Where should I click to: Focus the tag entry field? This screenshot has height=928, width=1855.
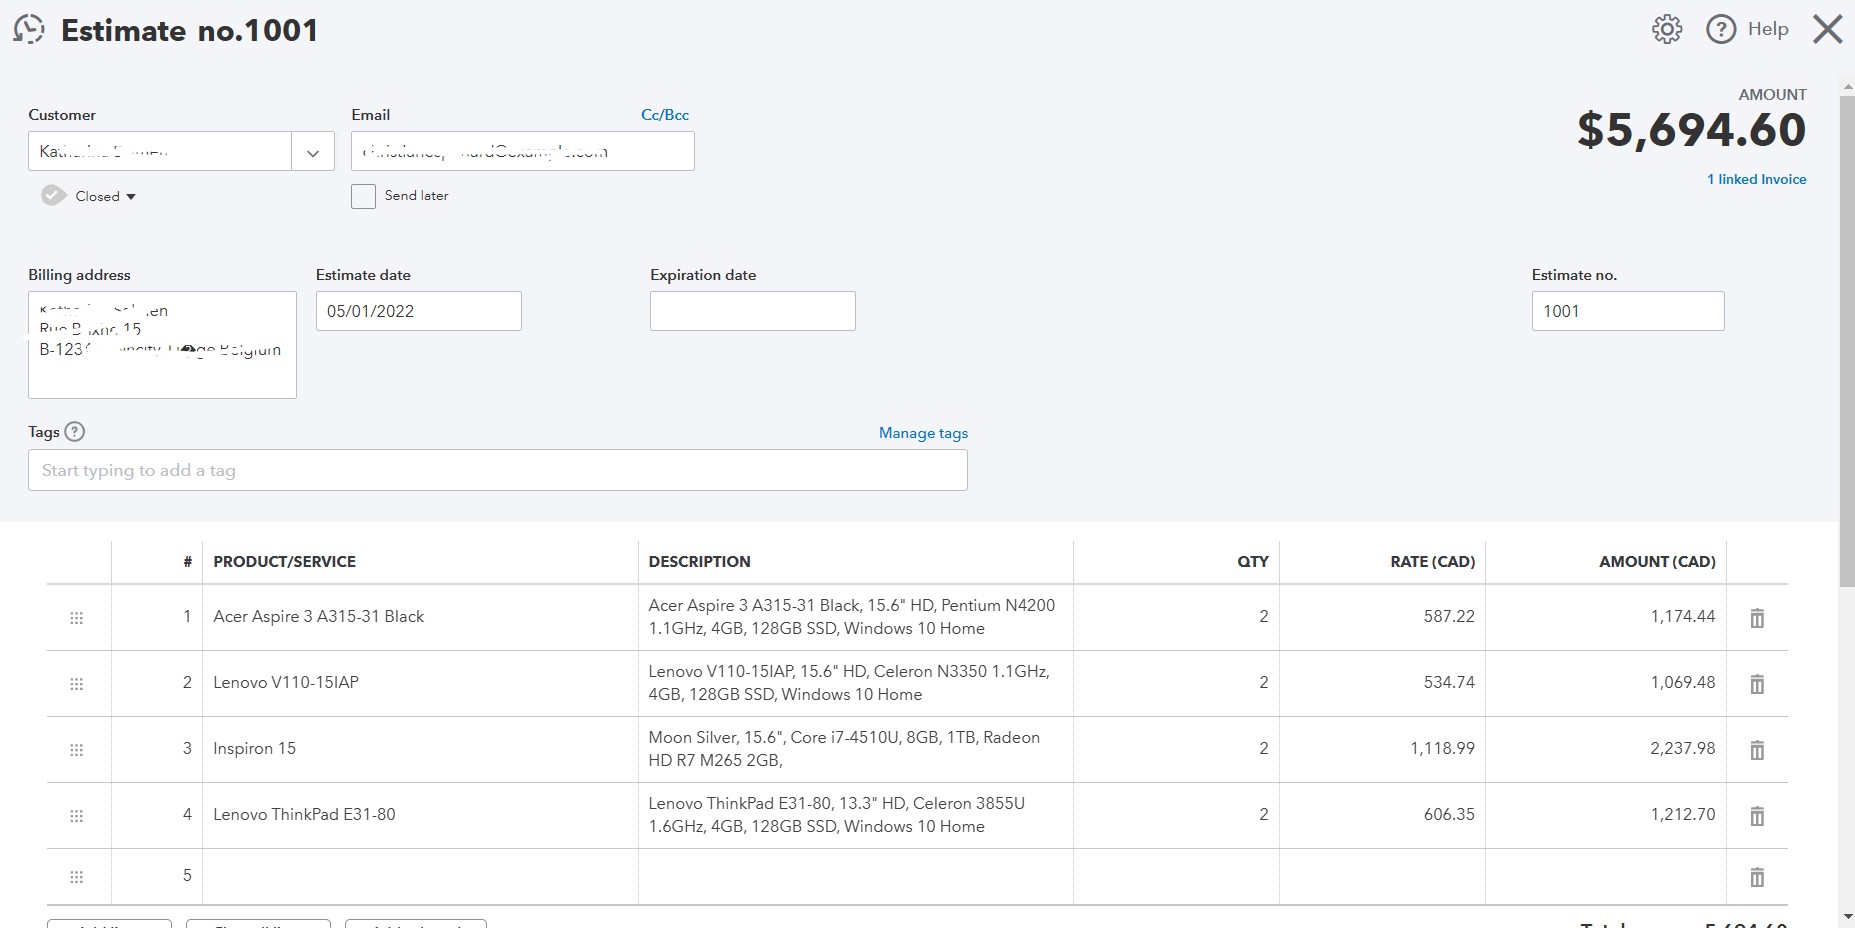(x=497, y=470)
